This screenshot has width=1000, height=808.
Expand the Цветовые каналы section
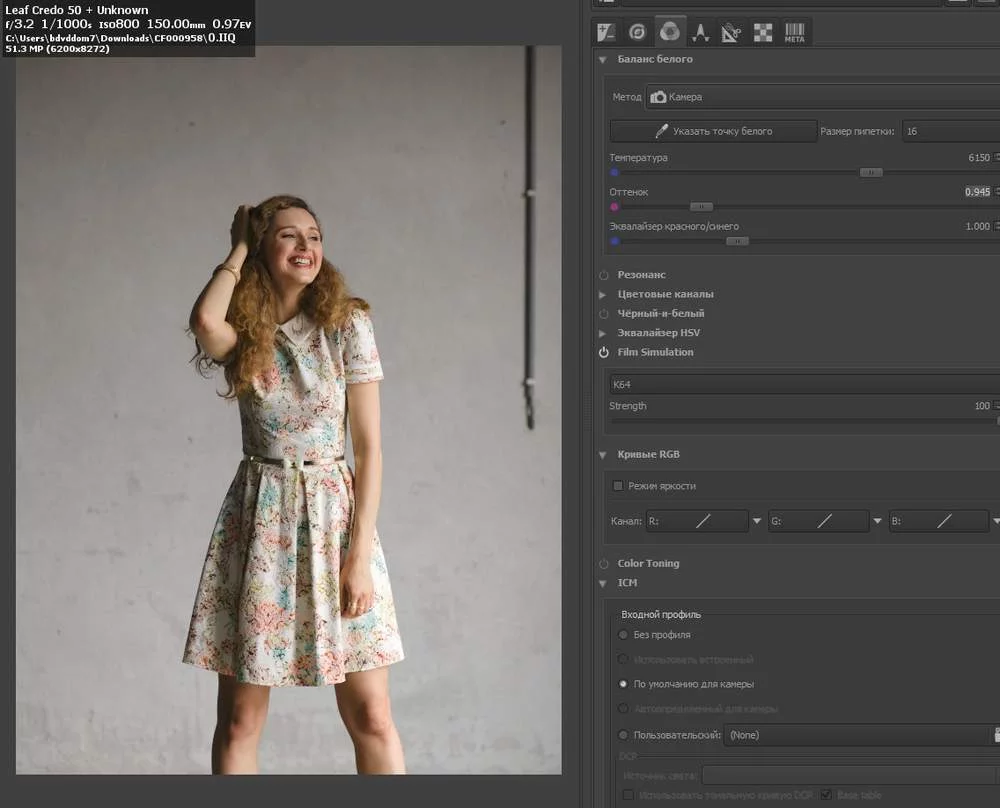pos(603,295)
